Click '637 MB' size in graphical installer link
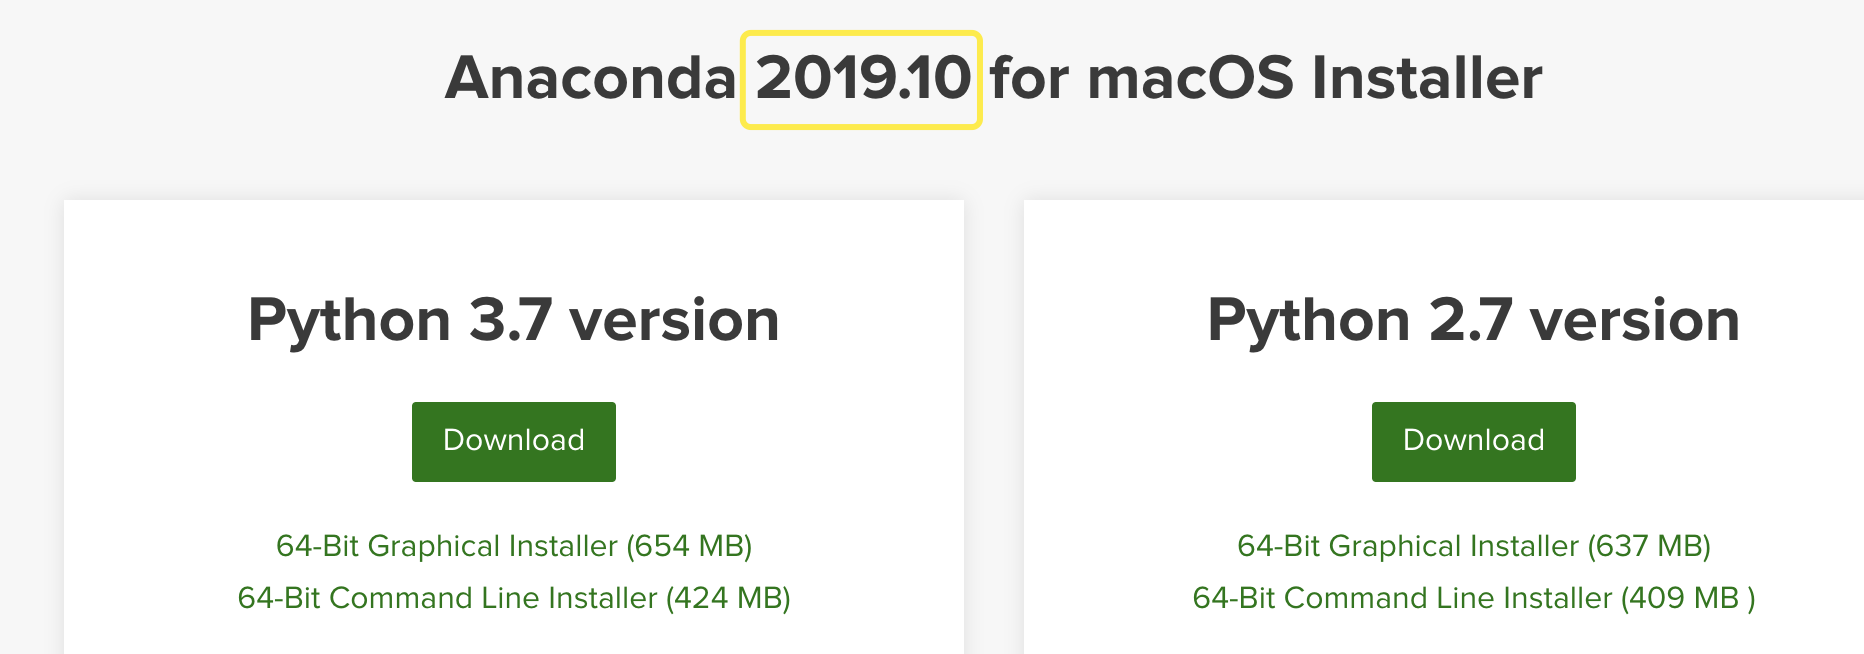 (1650, 546)
